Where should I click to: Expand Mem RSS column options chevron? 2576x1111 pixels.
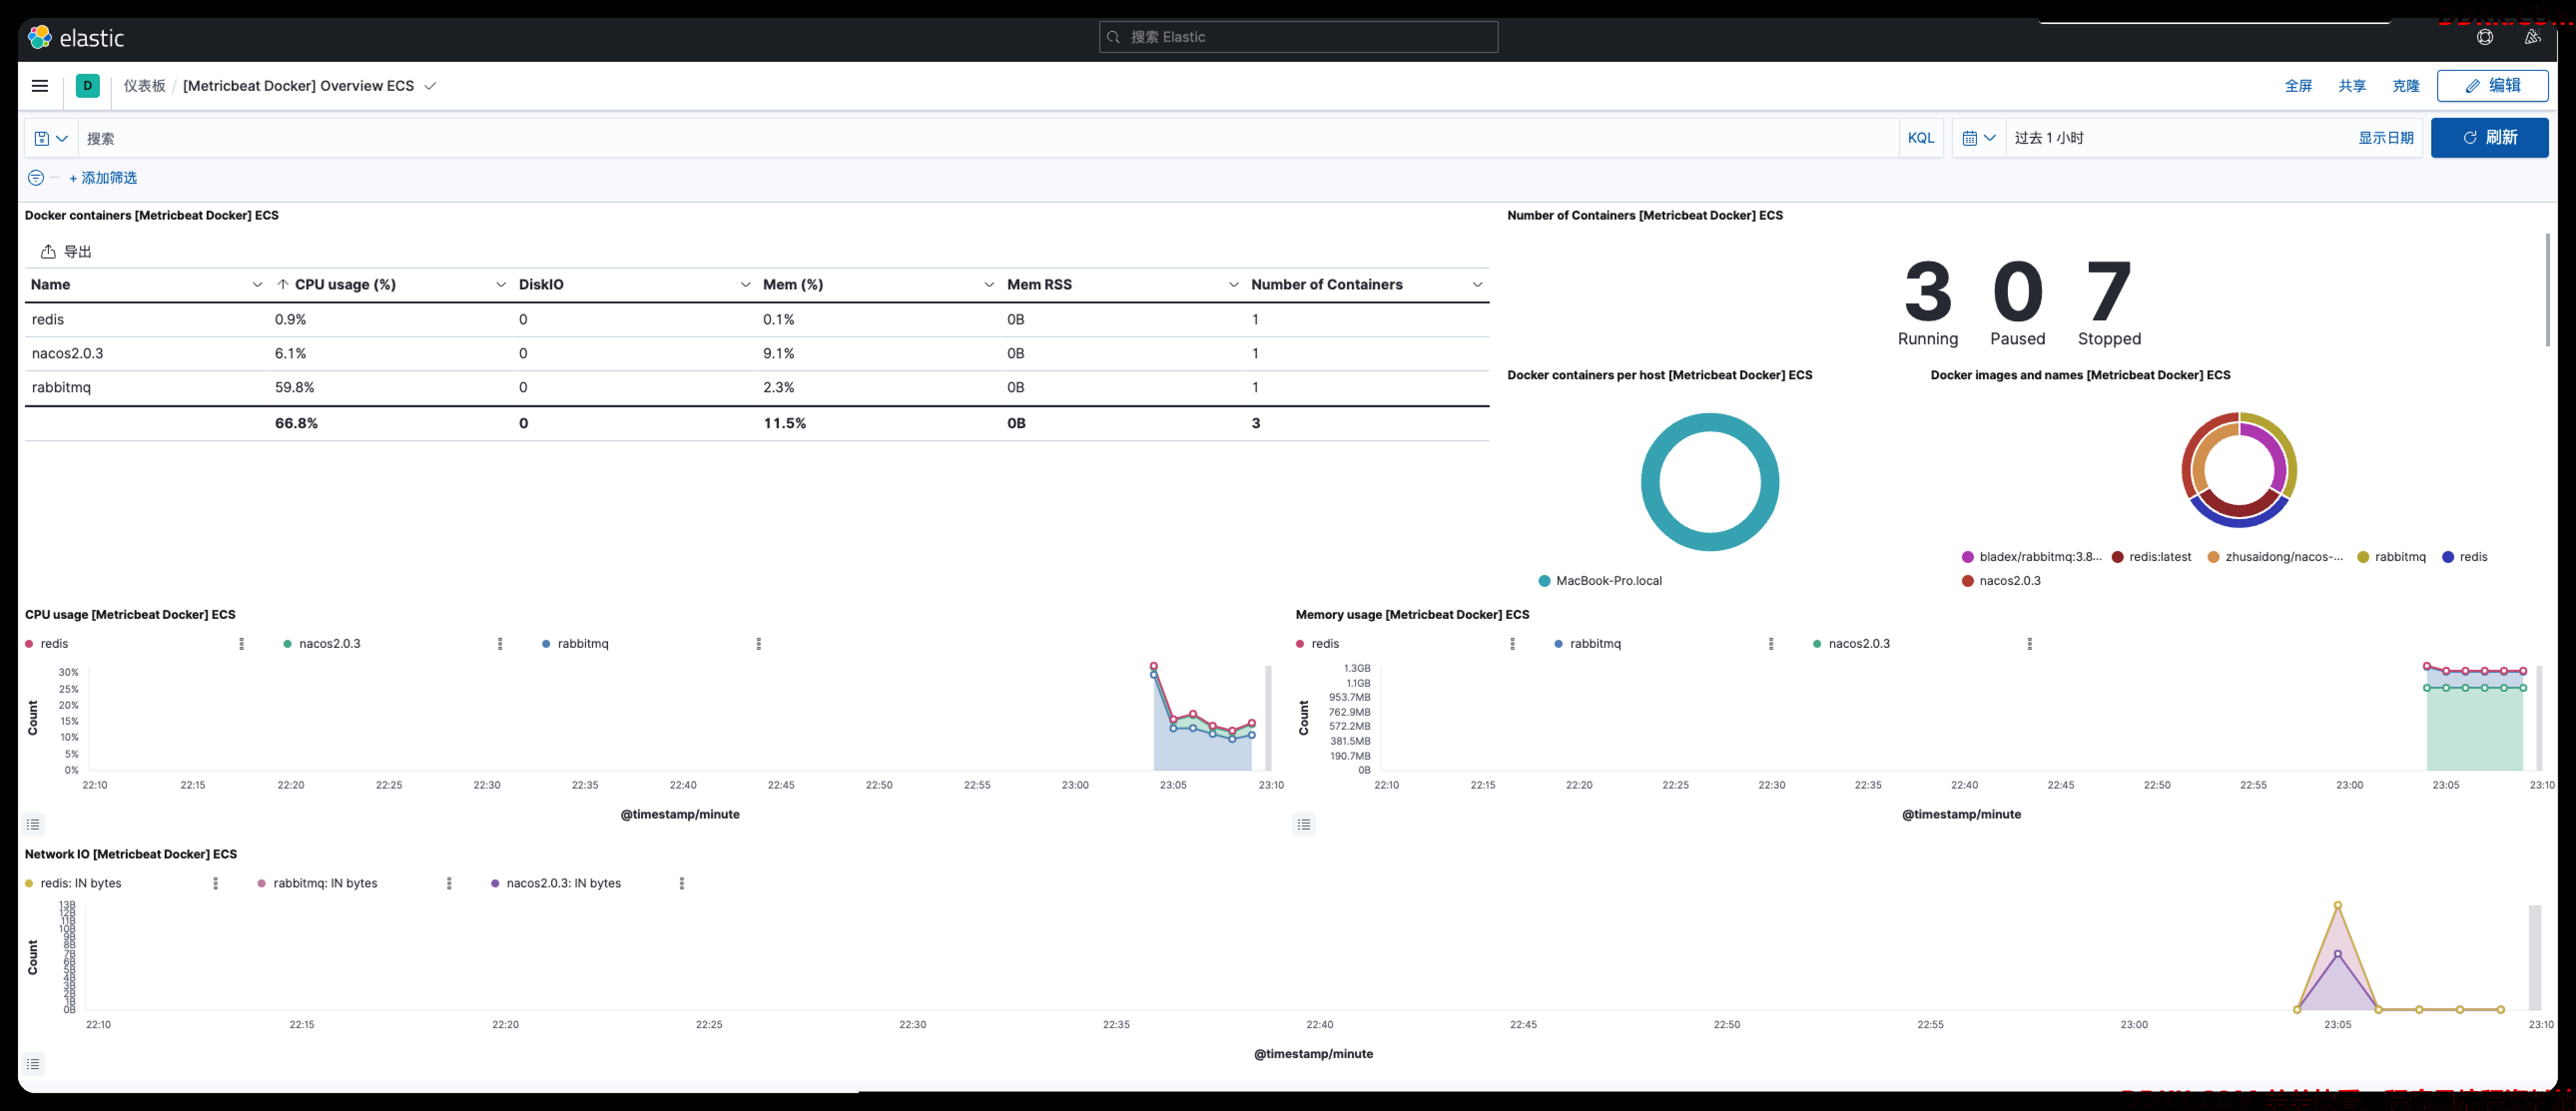1233,285
